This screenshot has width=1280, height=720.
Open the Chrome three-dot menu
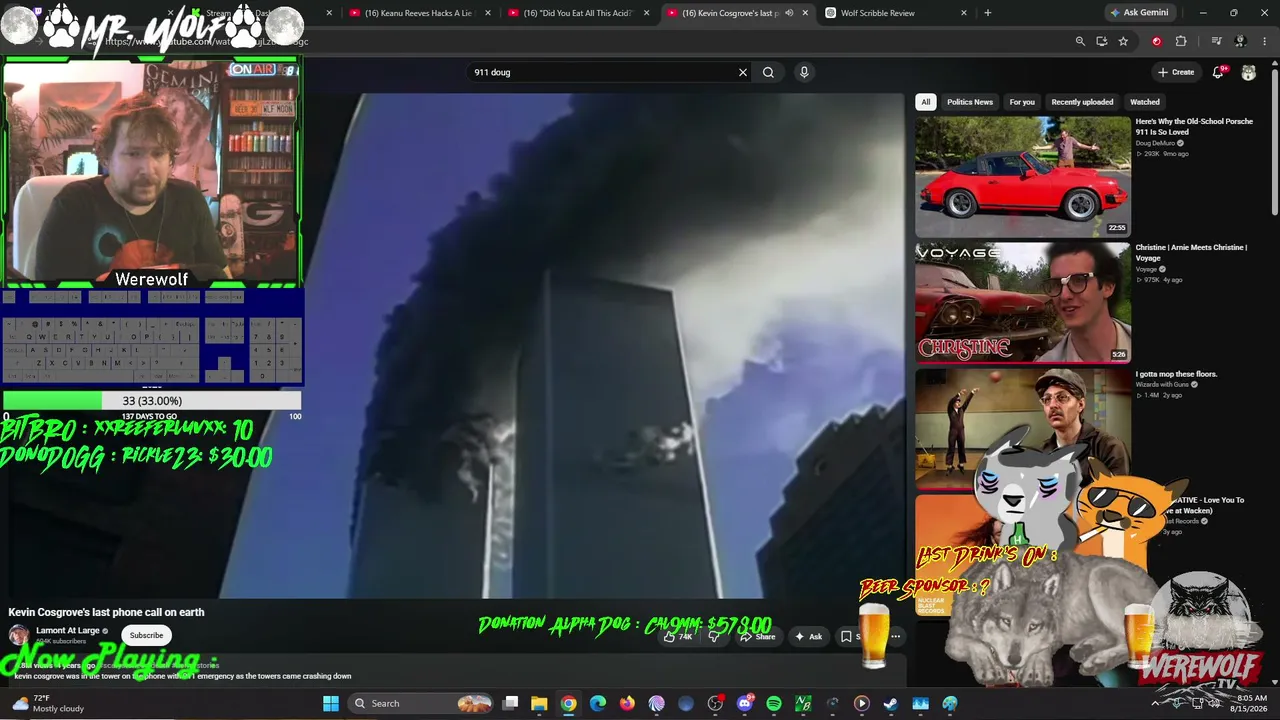[x=1264, y=41]
